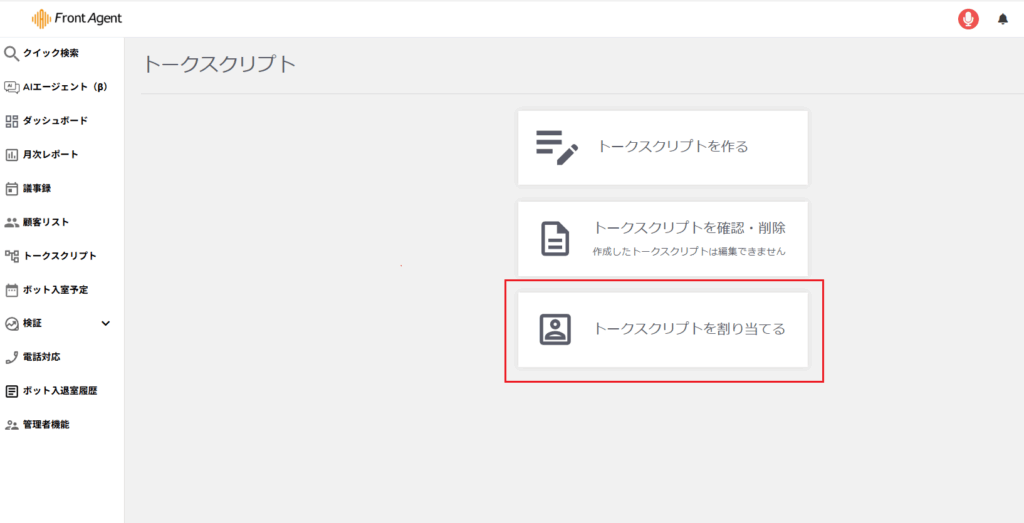Click the red microphone icon
Viewport: 1024px width, 523px height.
pos(967,19)
